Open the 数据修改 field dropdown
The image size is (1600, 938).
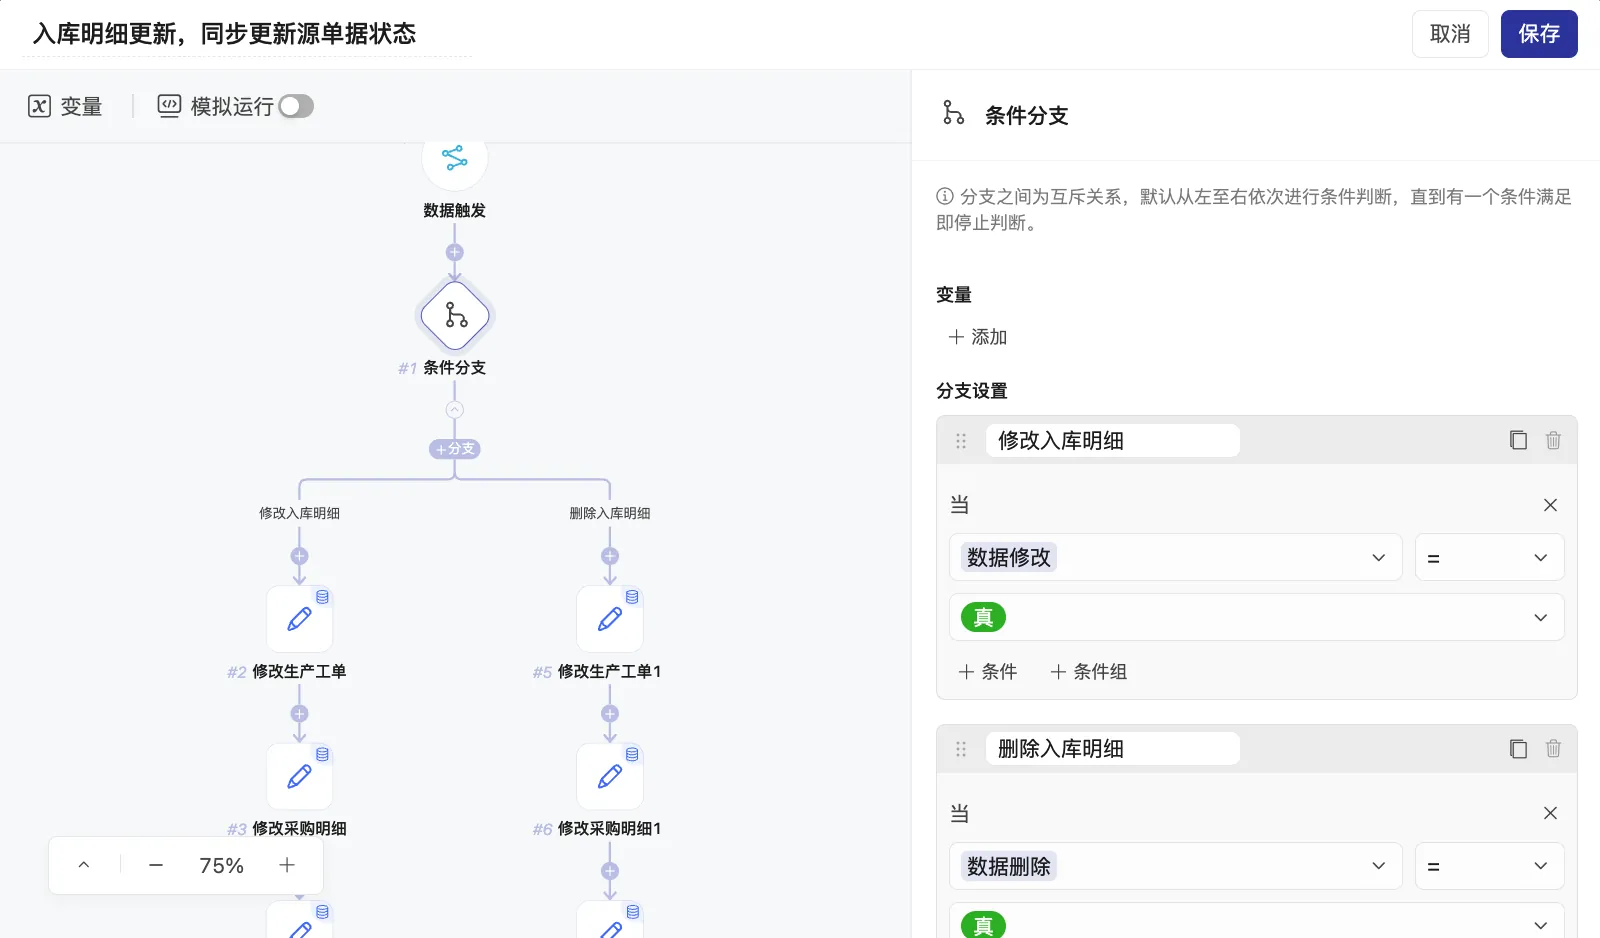tap(1175, 558)
